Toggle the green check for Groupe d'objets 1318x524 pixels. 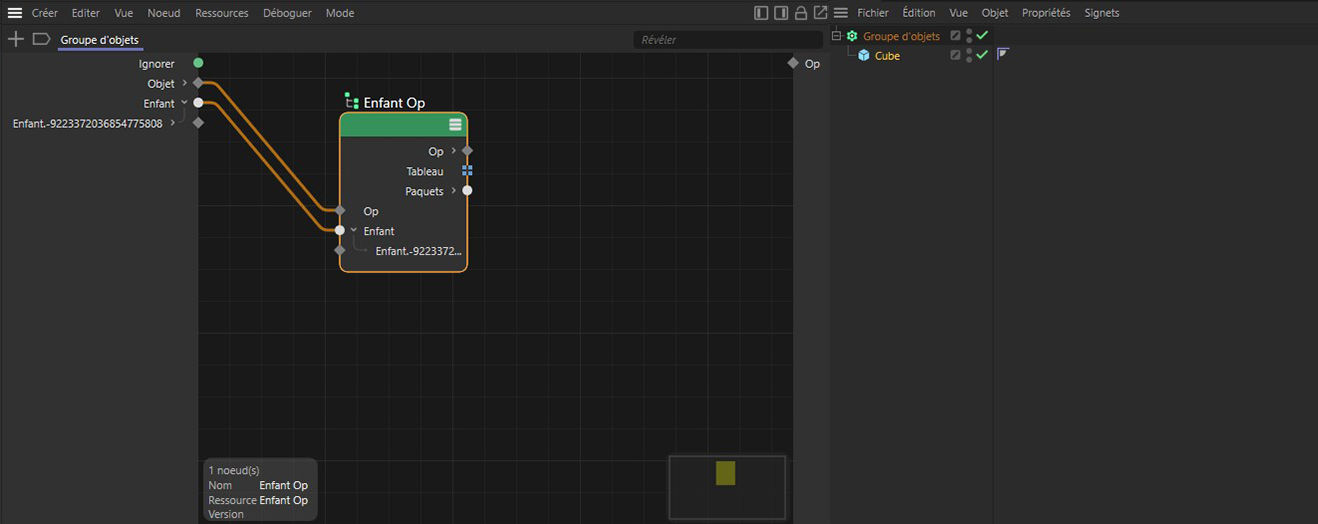pyautogui.click(x=982, y=36)
